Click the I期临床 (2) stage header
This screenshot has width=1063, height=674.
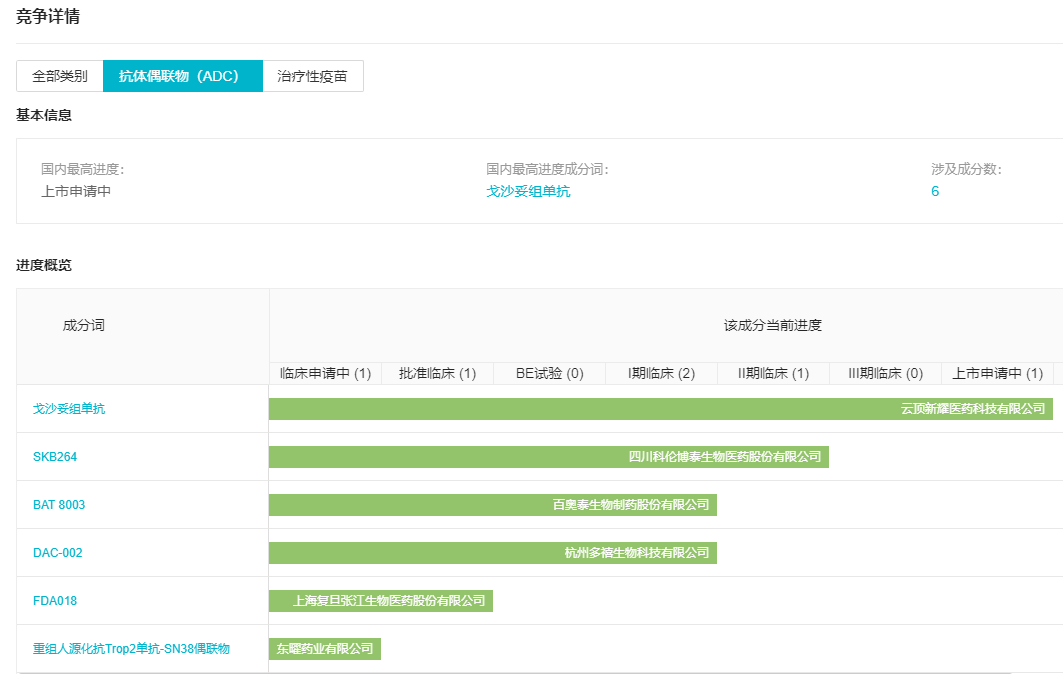point(661,374)
